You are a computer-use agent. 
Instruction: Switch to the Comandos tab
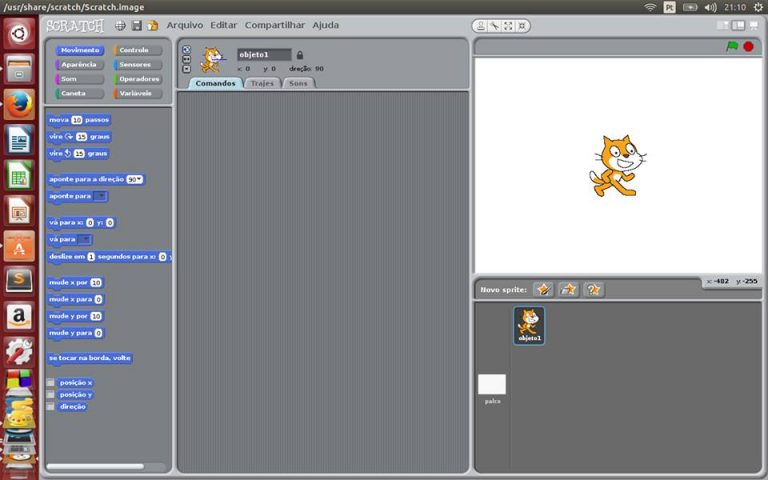[216, 83]
